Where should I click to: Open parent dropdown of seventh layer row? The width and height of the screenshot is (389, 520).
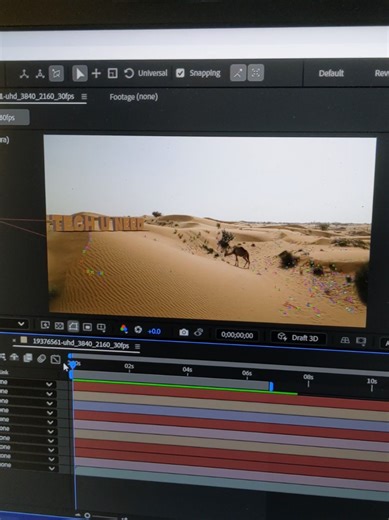pyautogui.click(x=51, y=441)
